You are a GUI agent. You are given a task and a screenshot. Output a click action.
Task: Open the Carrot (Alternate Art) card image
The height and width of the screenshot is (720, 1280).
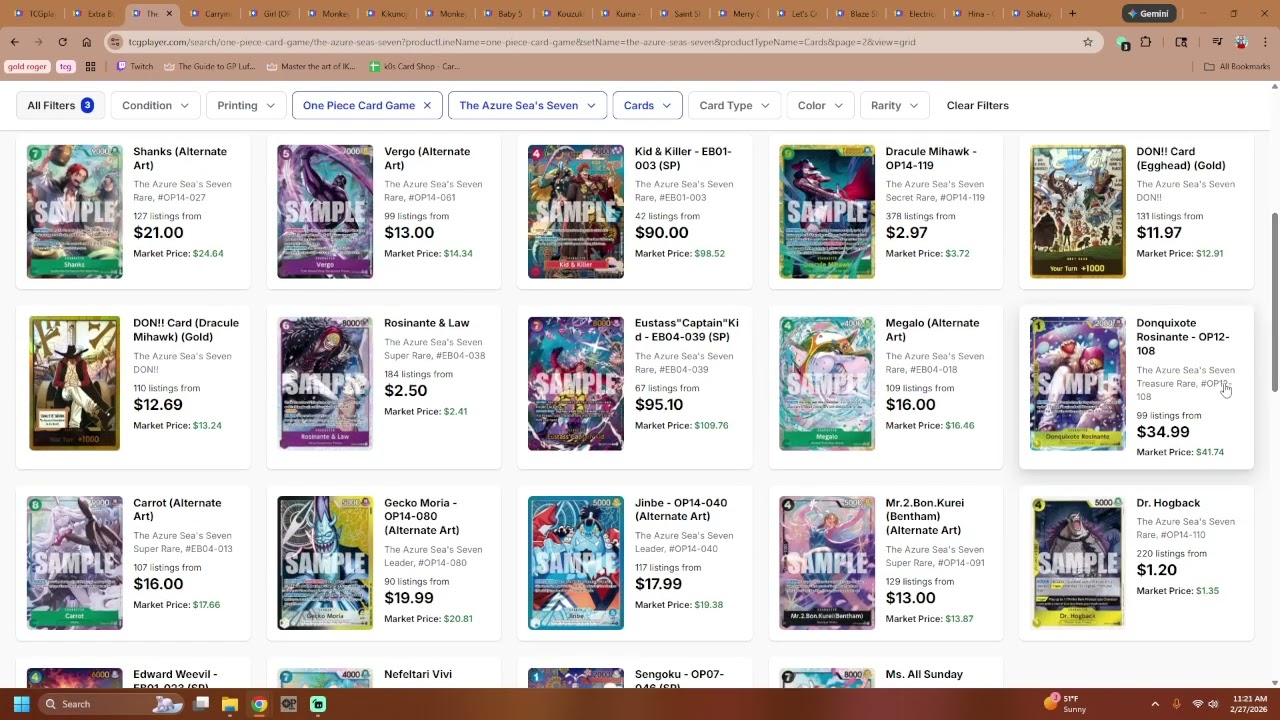click(74, 563)
